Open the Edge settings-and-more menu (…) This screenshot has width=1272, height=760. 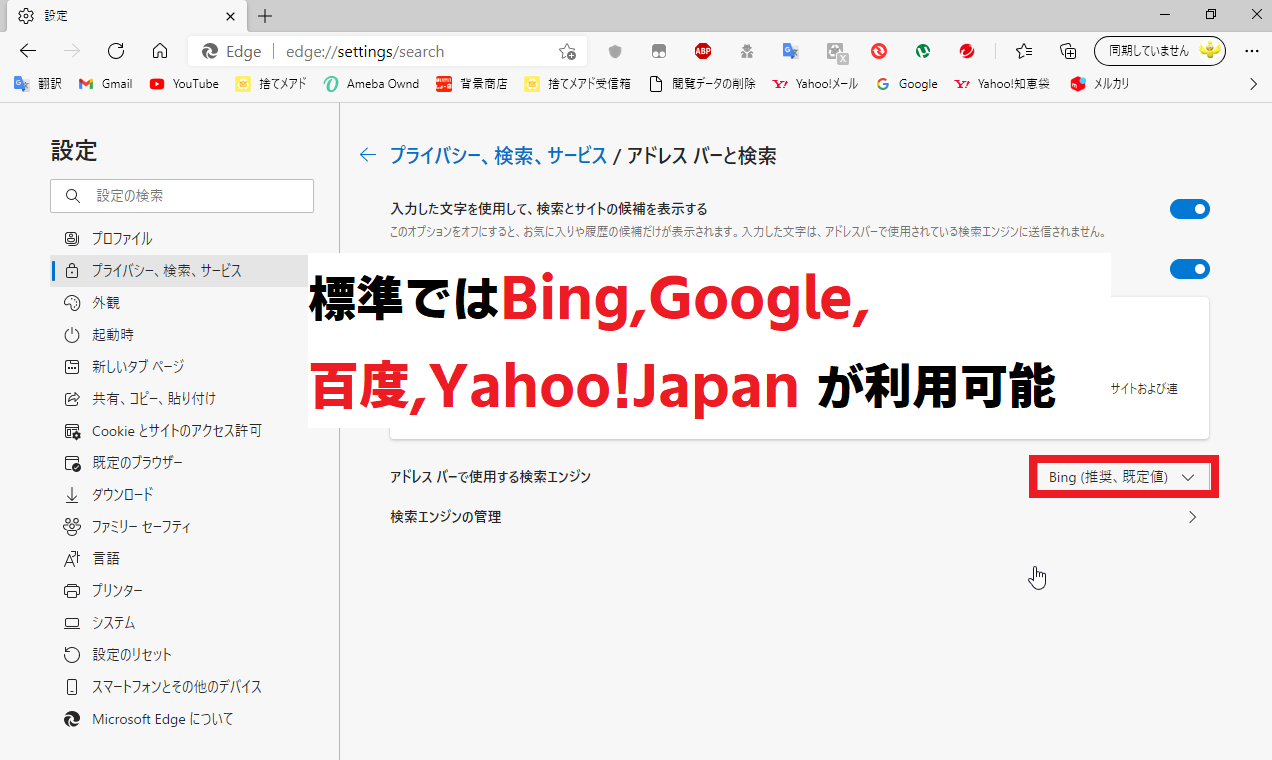(x=1252, y=51)
